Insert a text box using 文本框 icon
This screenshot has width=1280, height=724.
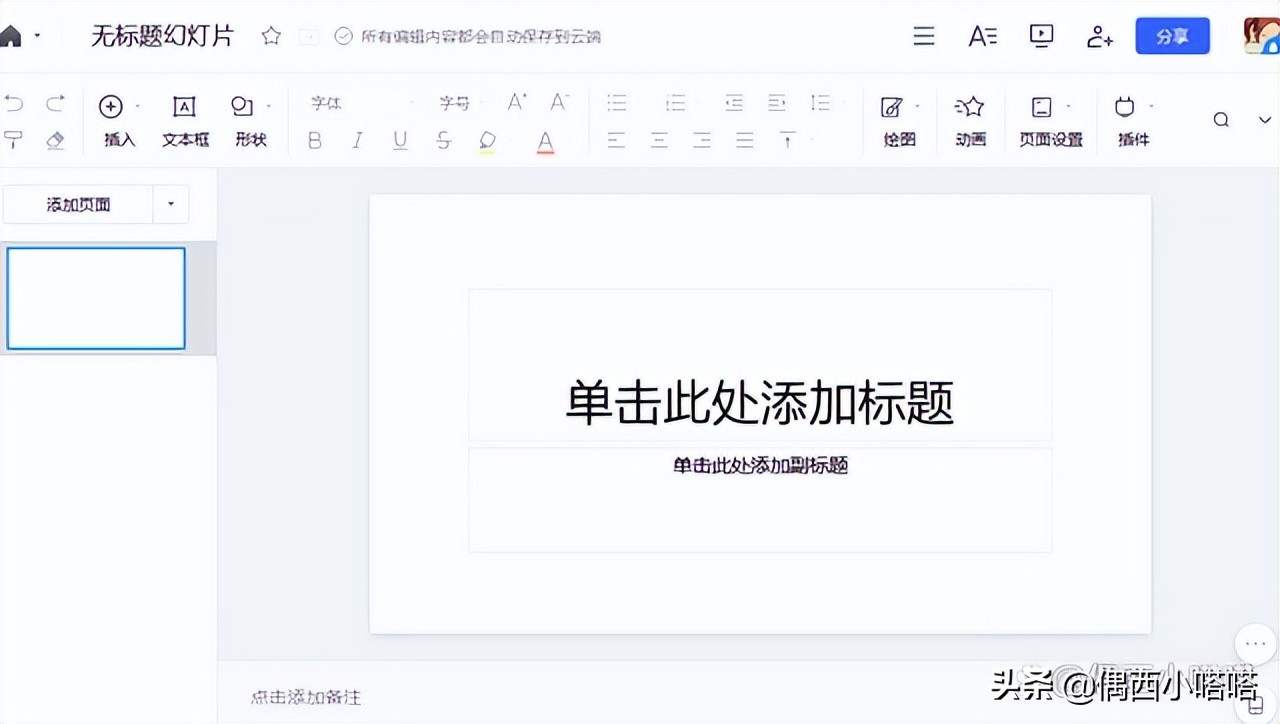184,106
